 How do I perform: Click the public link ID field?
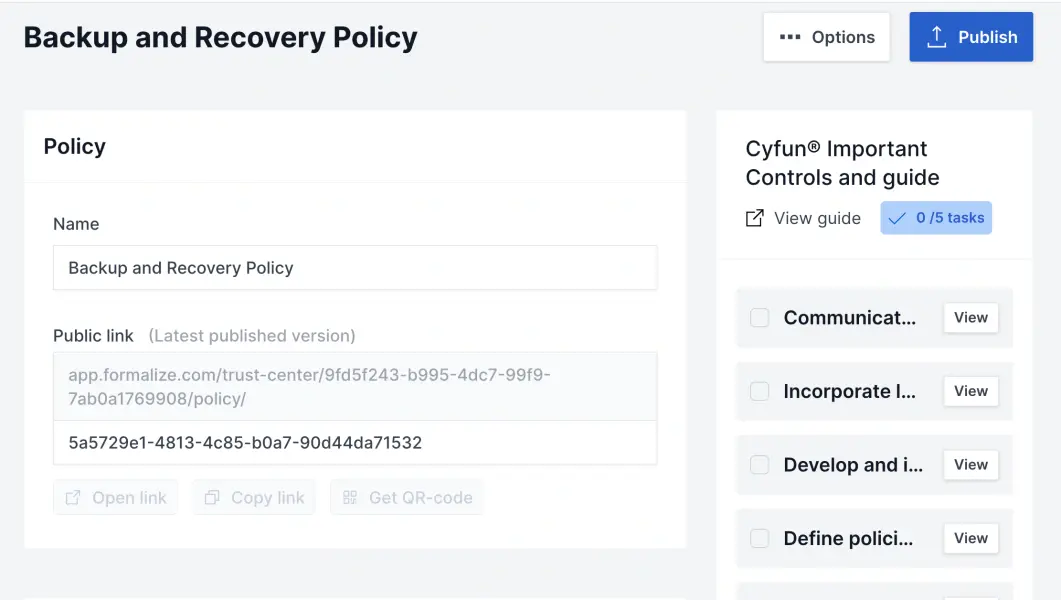click(355, 442)
